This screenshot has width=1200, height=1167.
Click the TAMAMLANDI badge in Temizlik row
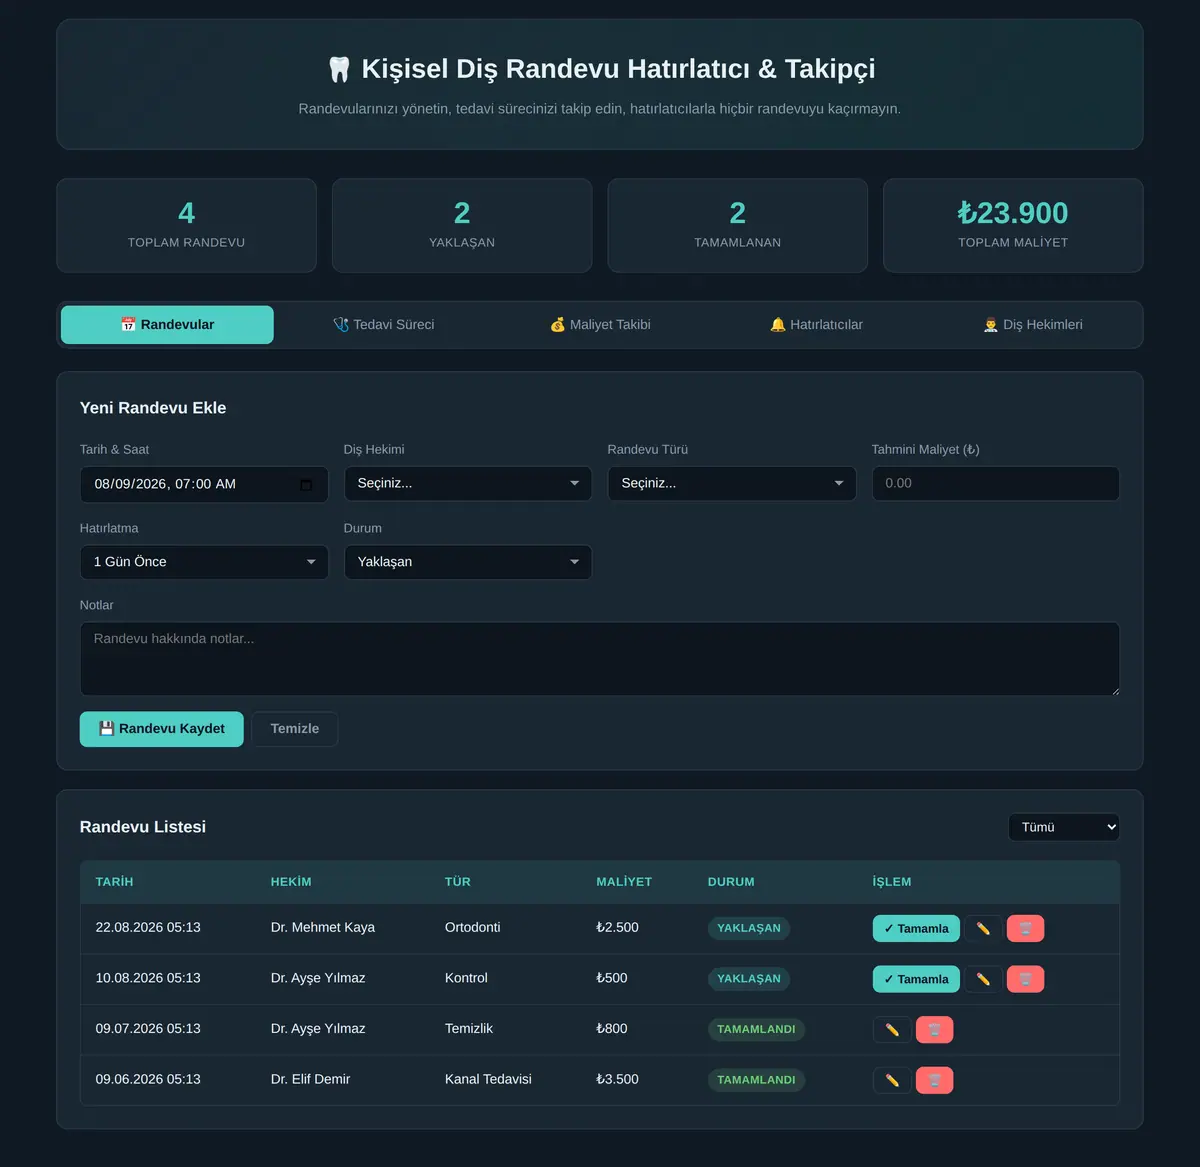[756, 1030]
